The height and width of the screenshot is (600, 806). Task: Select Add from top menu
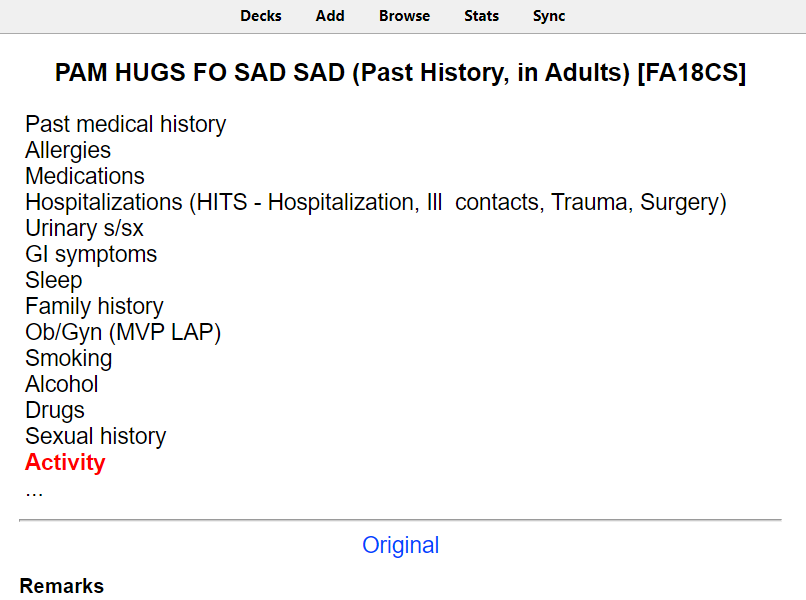(330, 16)
